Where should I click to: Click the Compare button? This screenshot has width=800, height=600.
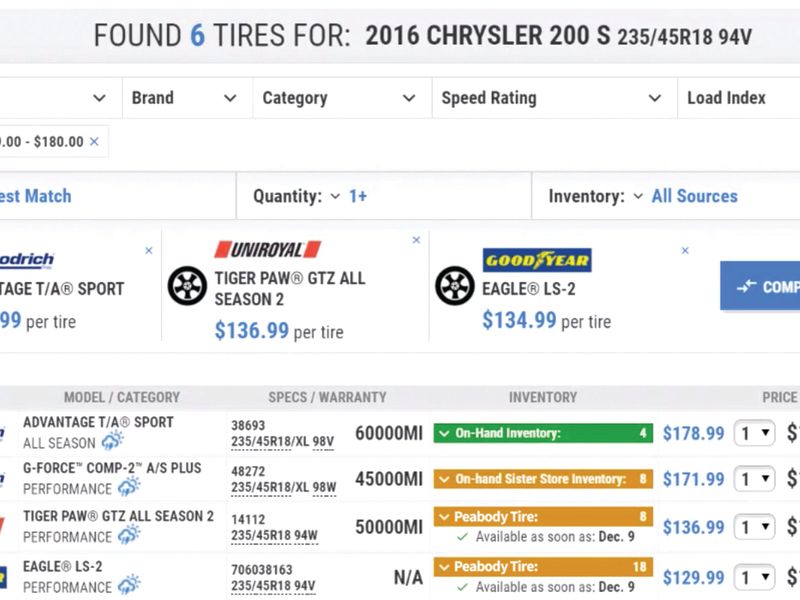tap(760, 286)
